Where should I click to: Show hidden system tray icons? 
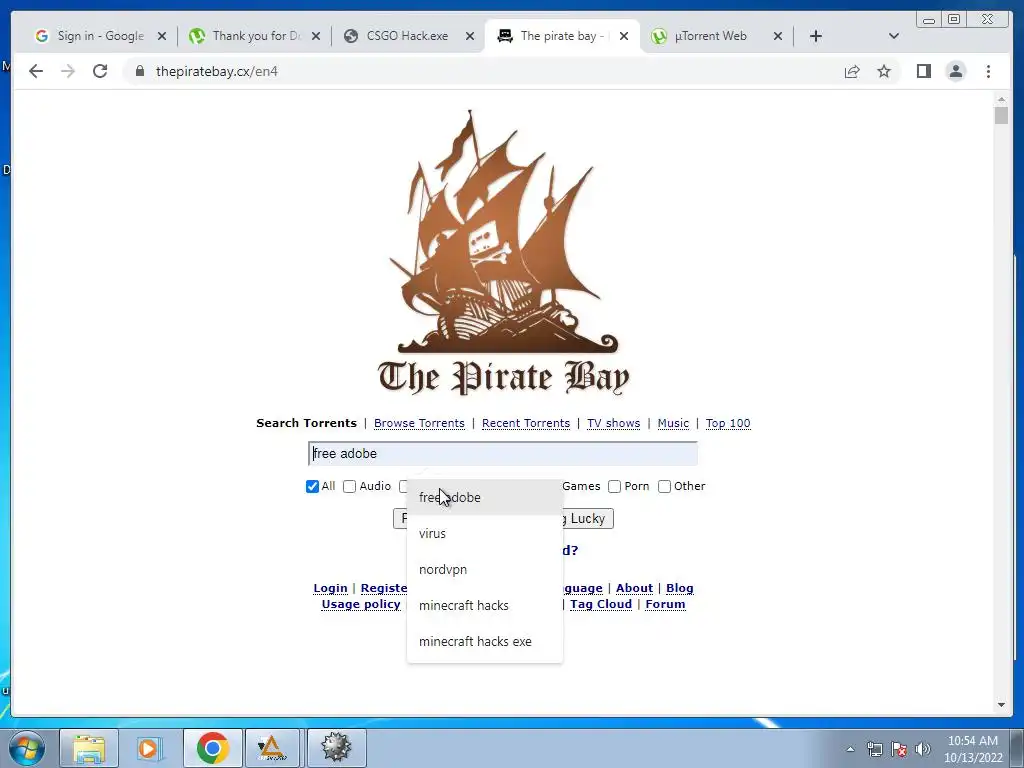point(850,749)
